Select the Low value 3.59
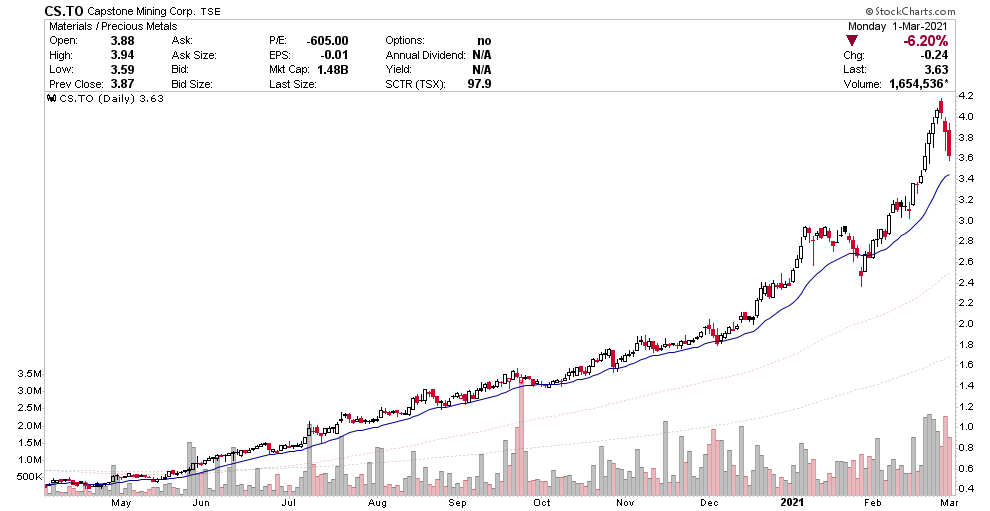The width and height of the screenshot is (990, 511). [x=122, y=69]
